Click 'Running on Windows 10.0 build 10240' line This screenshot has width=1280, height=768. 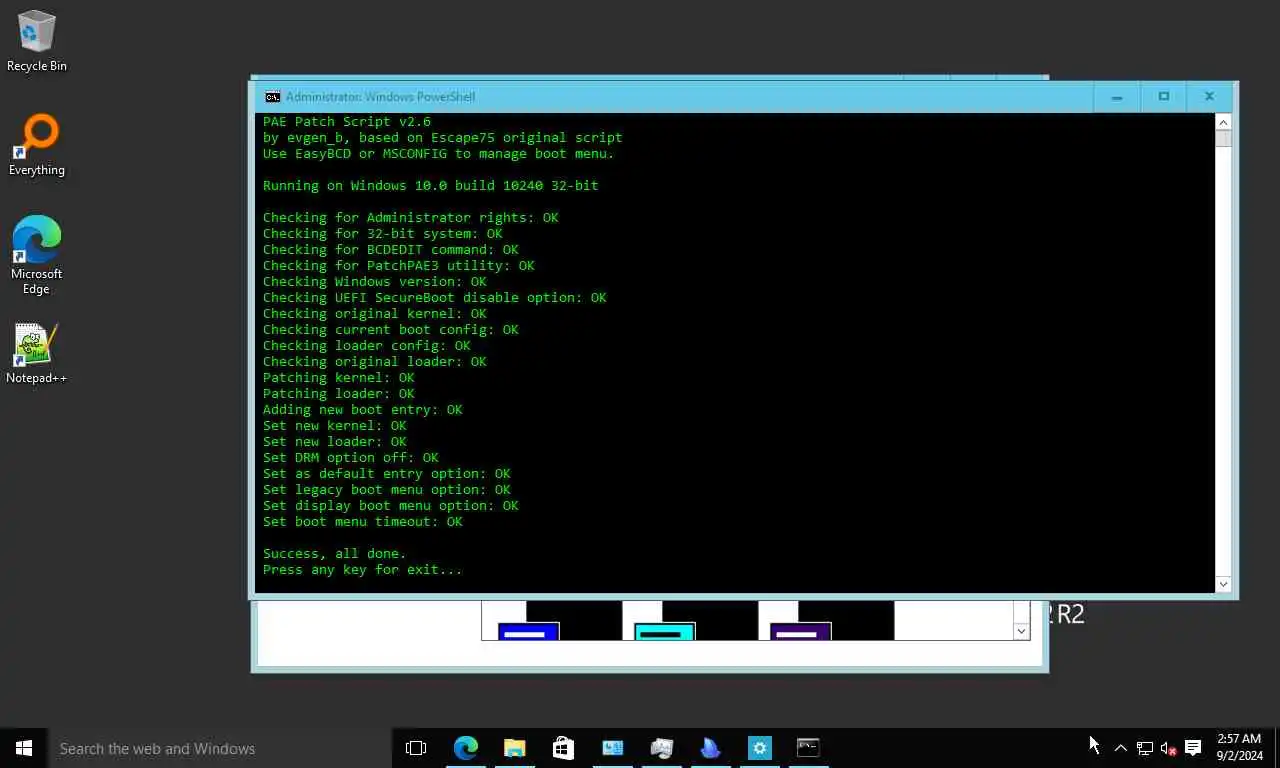coord(431,186)
